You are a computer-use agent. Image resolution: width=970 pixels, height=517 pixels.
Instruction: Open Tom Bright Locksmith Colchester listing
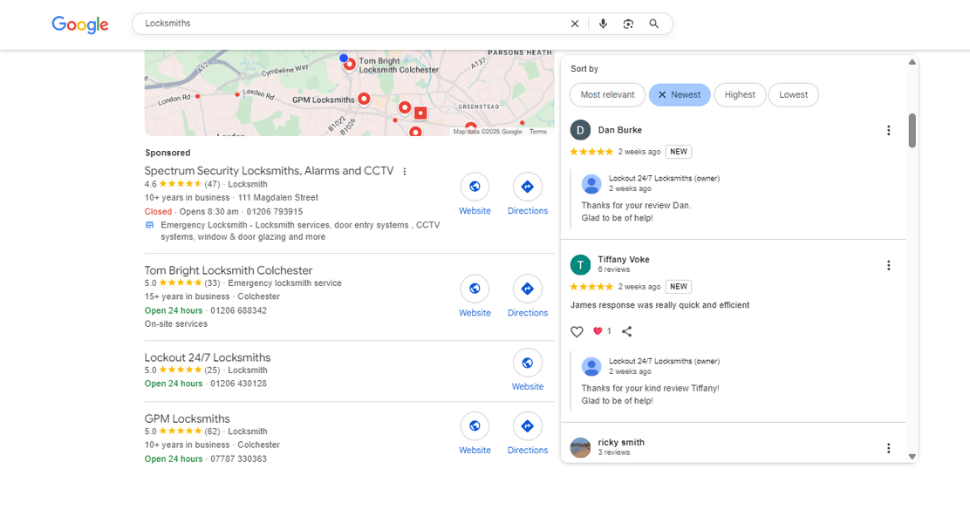tap(228, 270)
